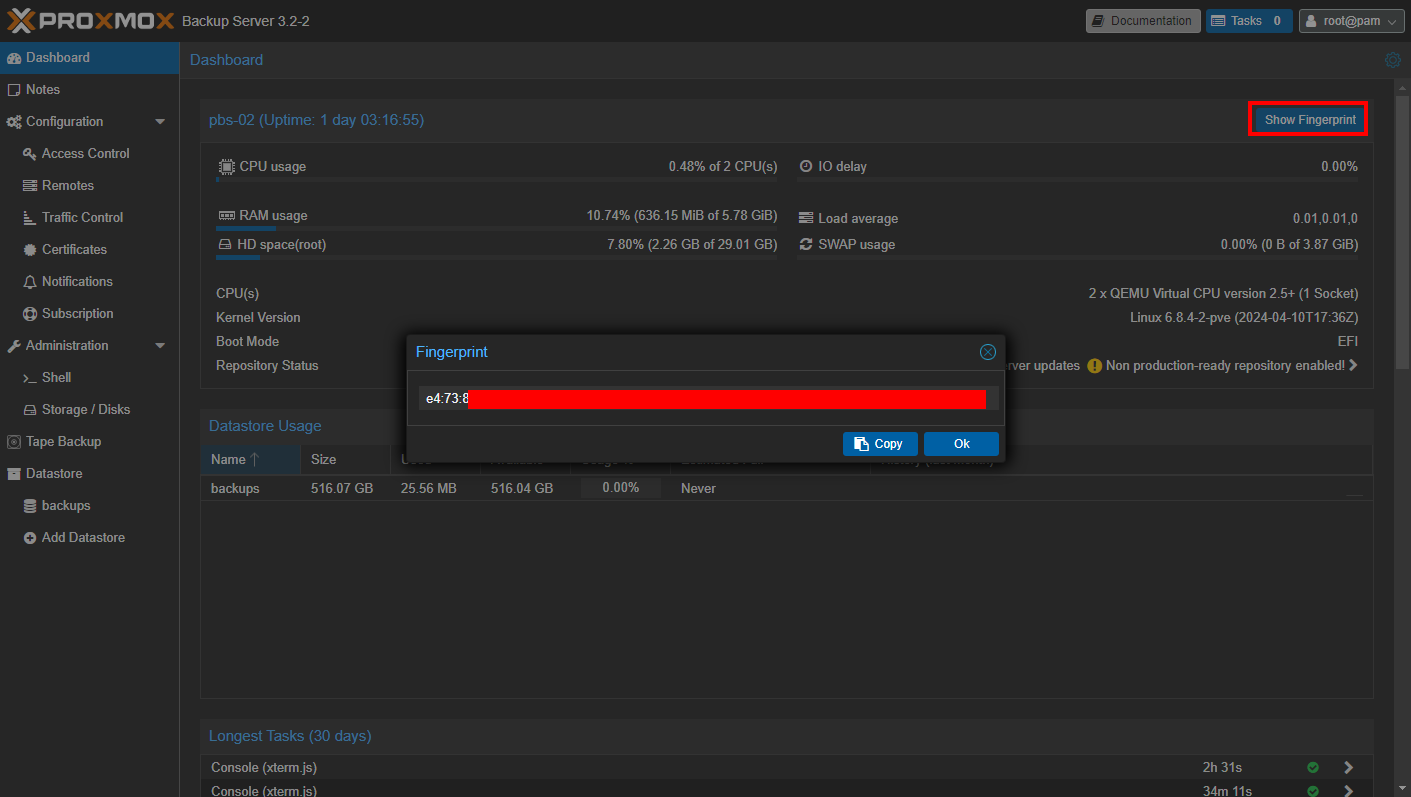The width and height of the screenshot is (1411, 797).
Task: Click the Storage / Disks drive icon
Action: coord(30,410)
